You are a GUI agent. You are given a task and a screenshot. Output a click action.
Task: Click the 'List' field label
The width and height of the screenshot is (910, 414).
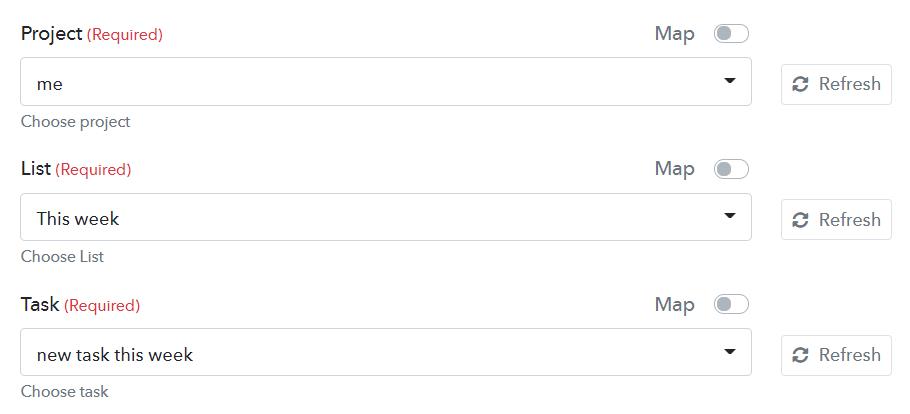(x=35, y=169)
